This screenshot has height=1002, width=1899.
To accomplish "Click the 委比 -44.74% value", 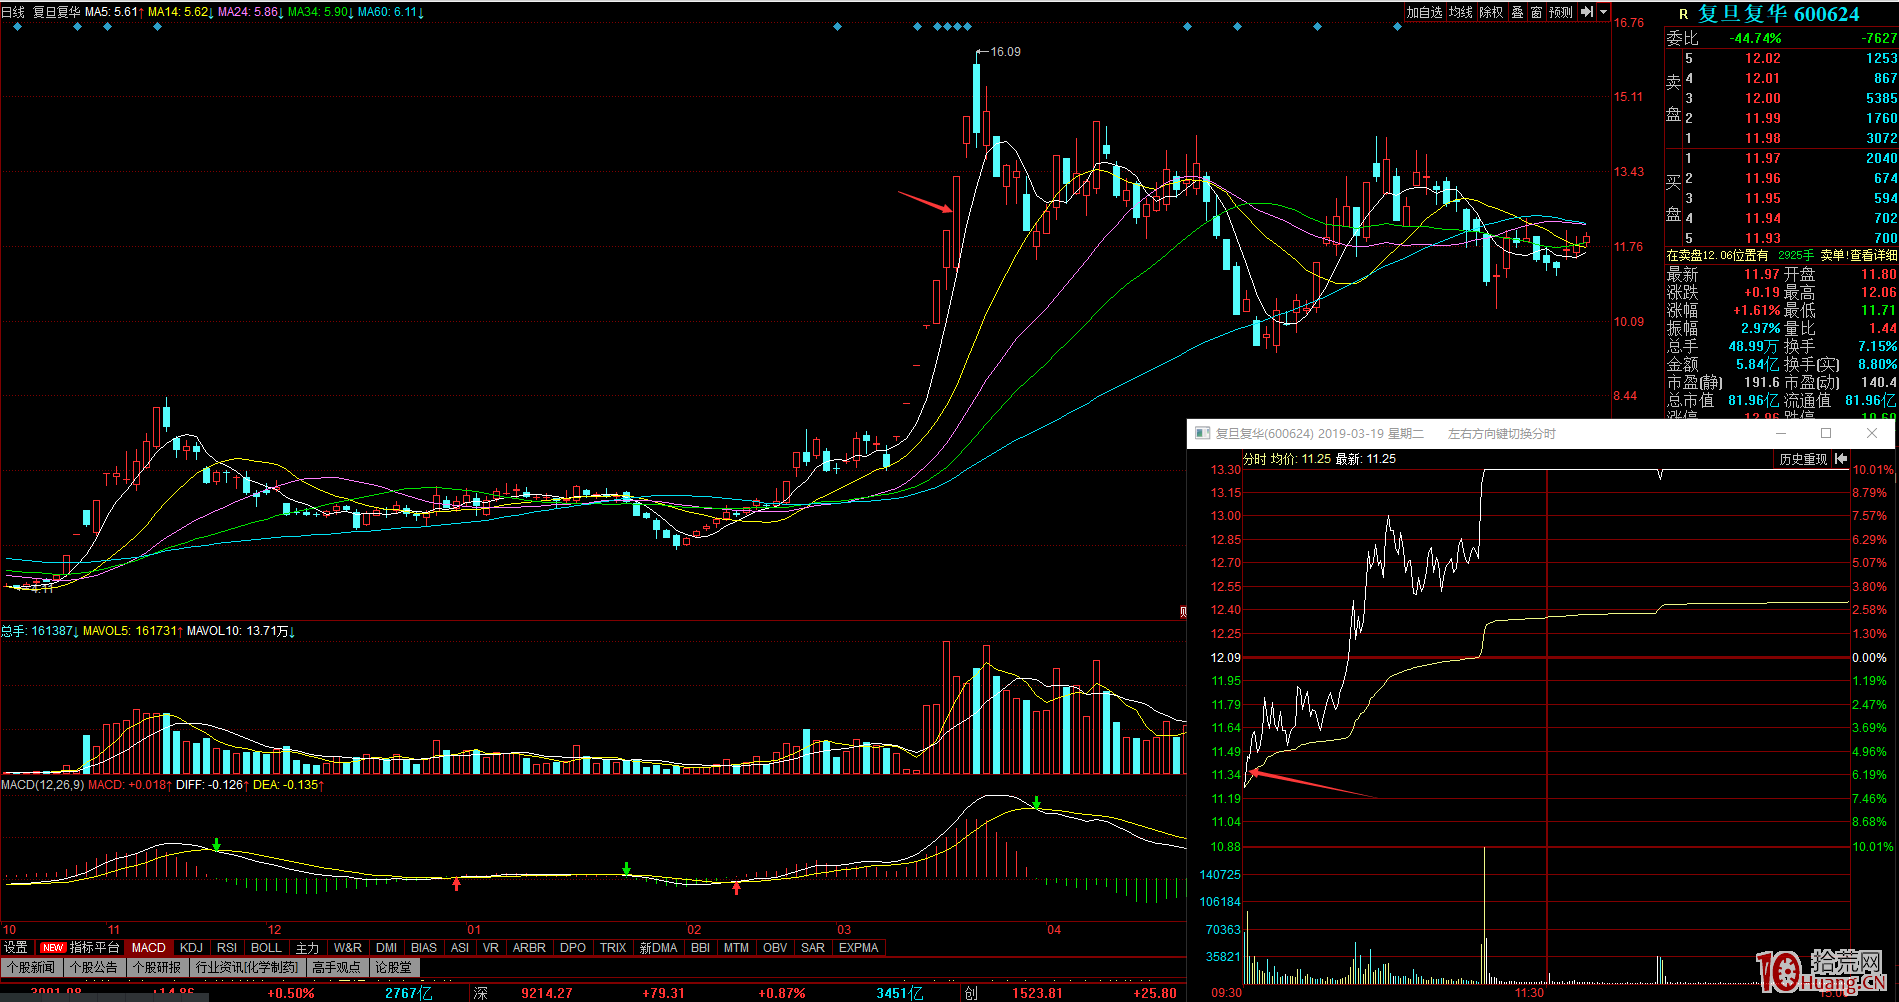I will point(1755,38).
